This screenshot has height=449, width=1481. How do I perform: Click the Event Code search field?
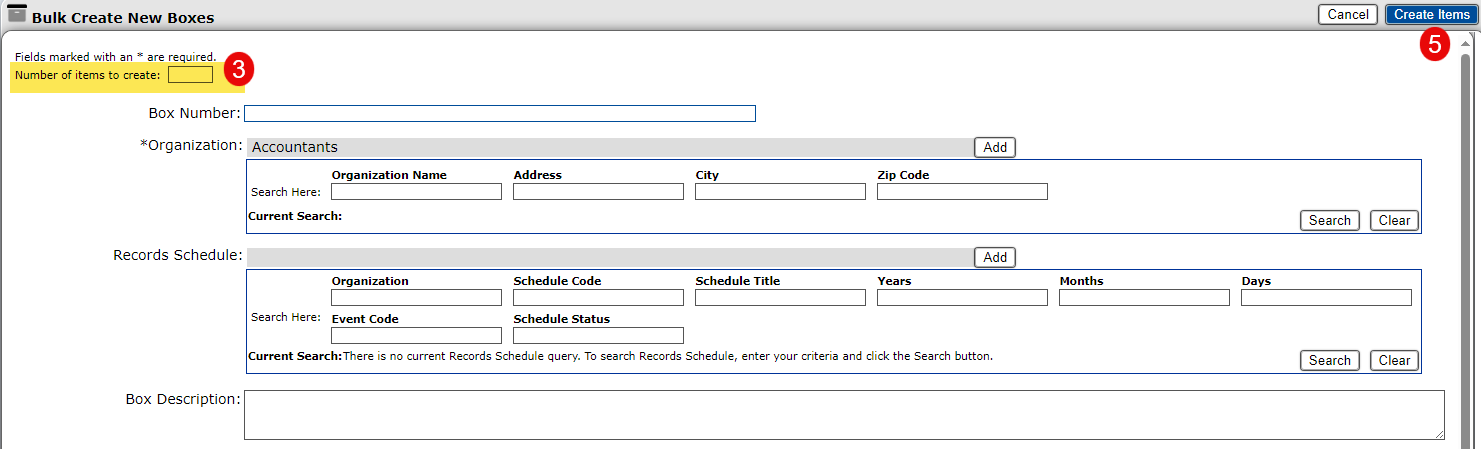click(416, 336)
